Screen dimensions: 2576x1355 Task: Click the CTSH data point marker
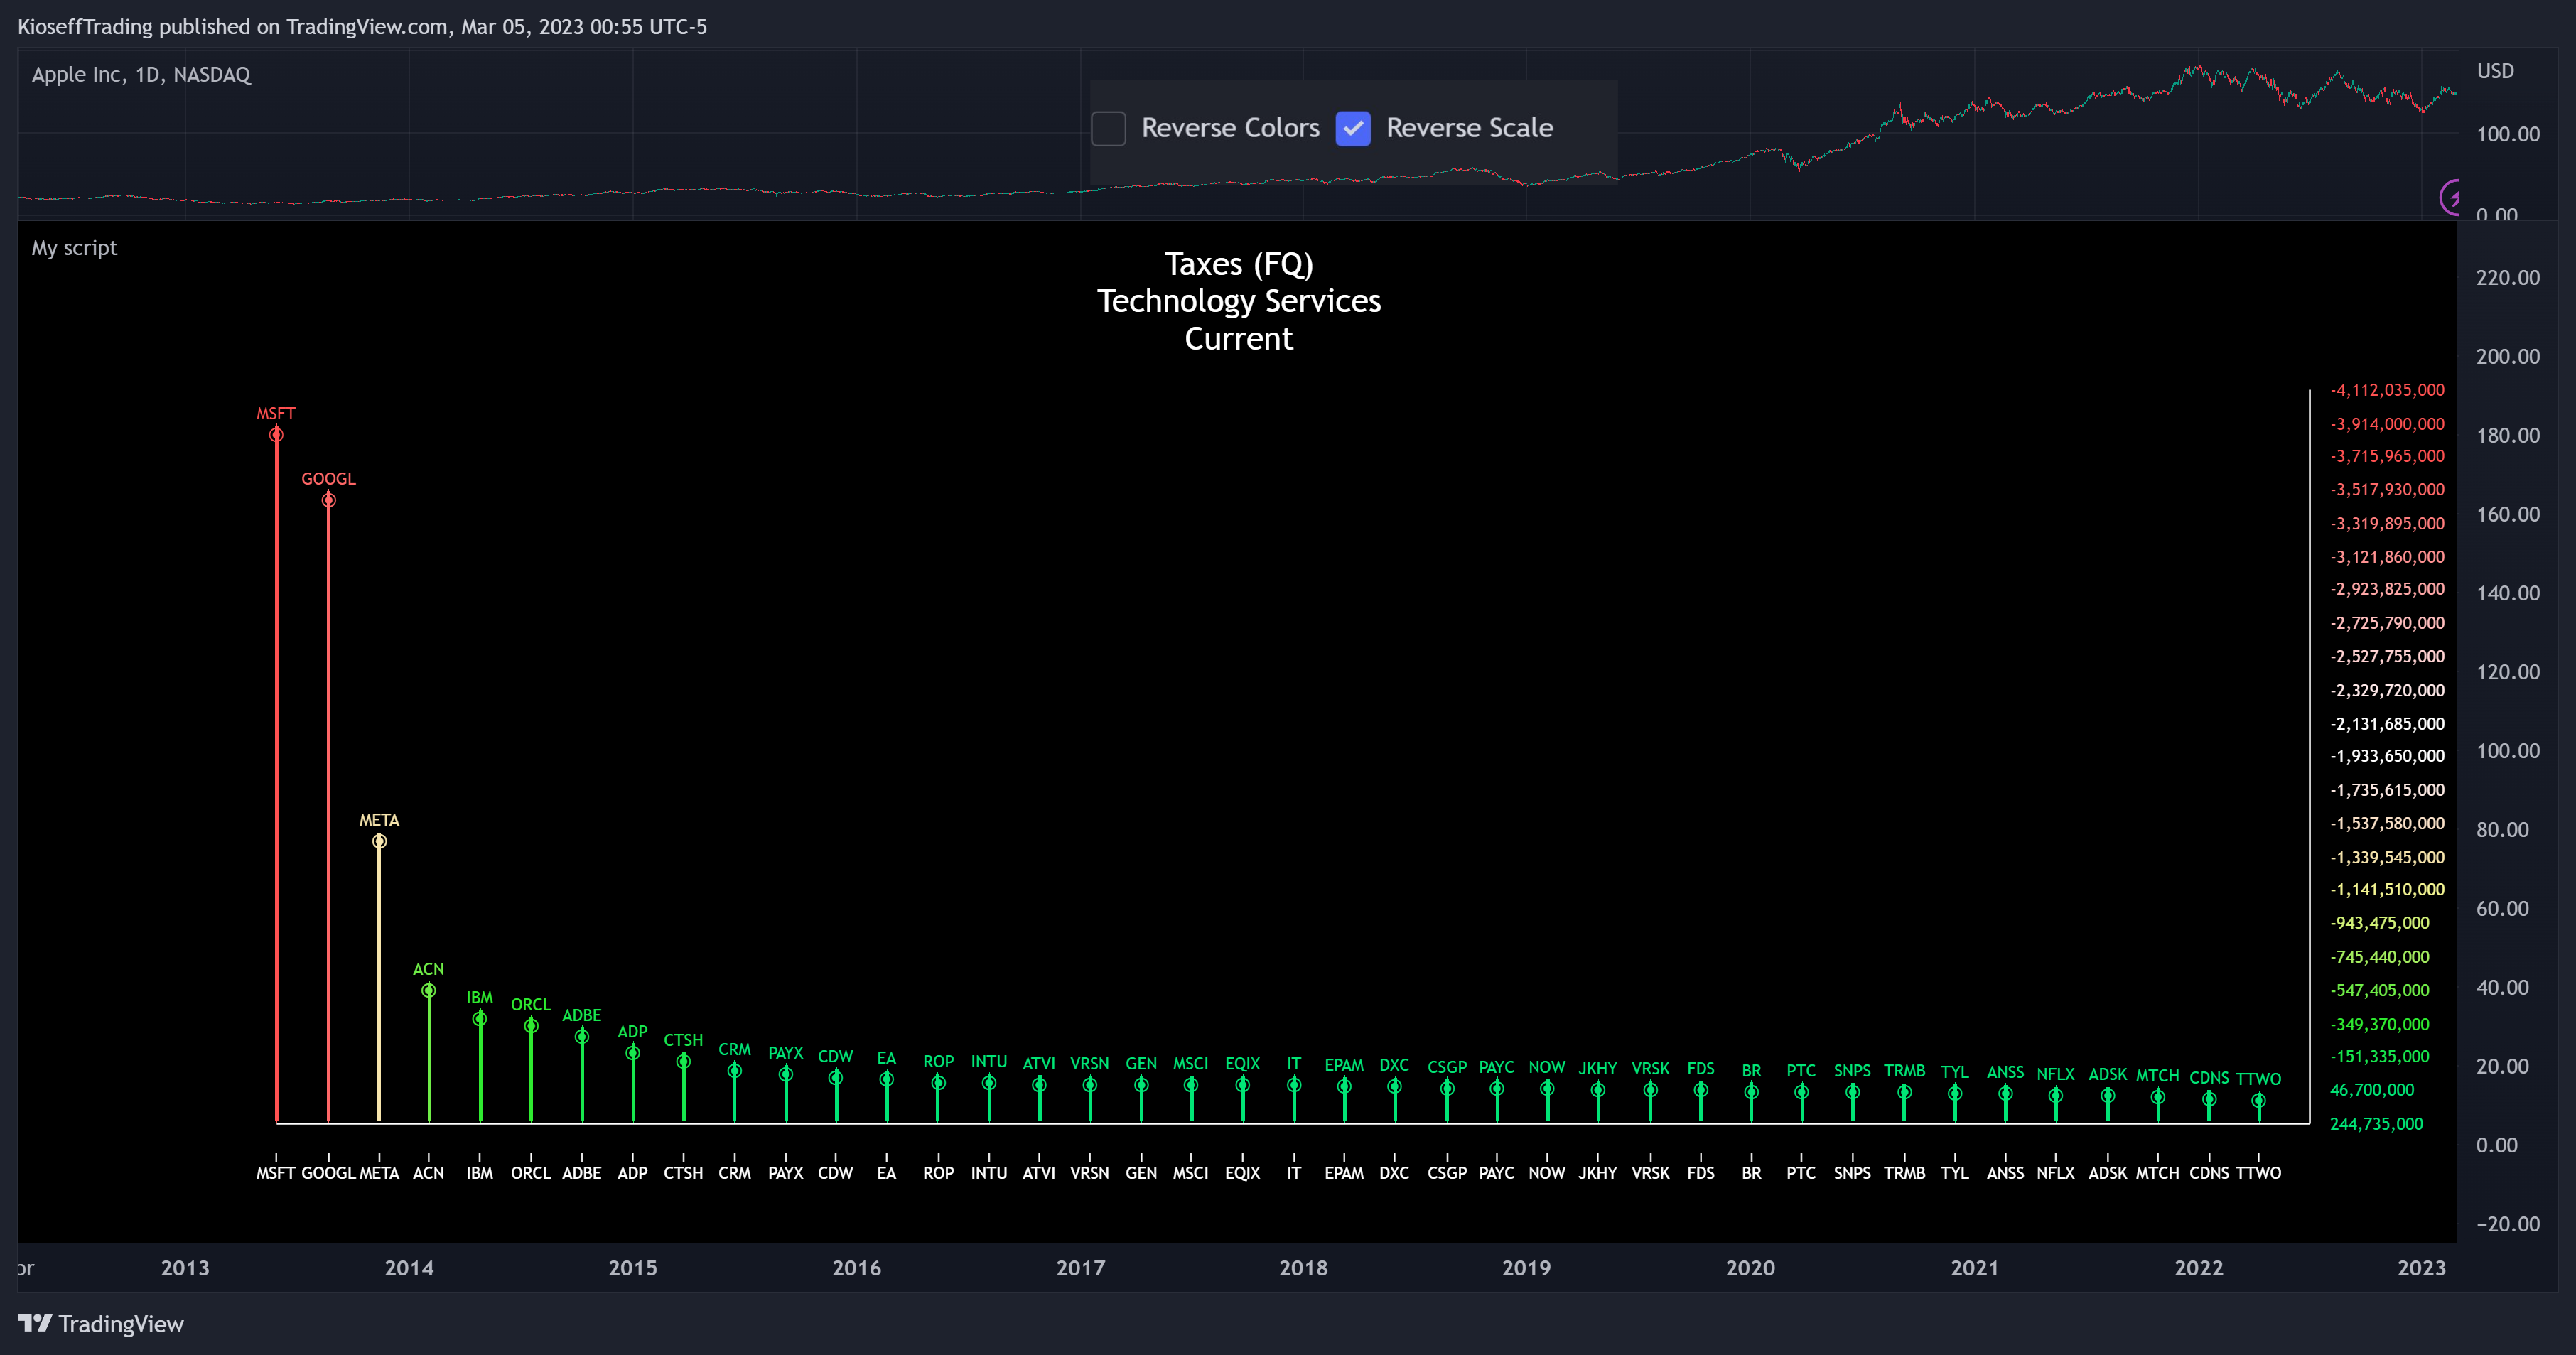tap(684, 1062)
